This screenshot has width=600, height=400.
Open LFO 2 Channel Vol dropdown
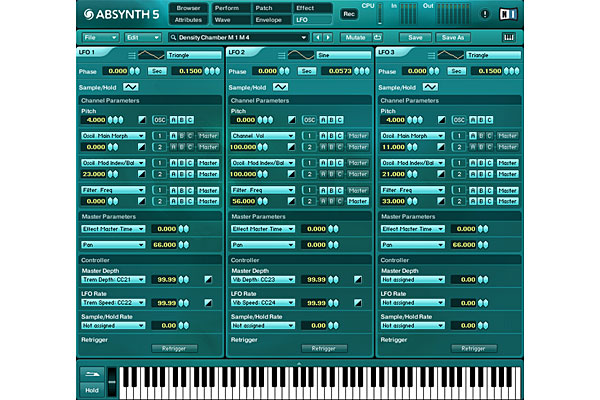(262, 136)
